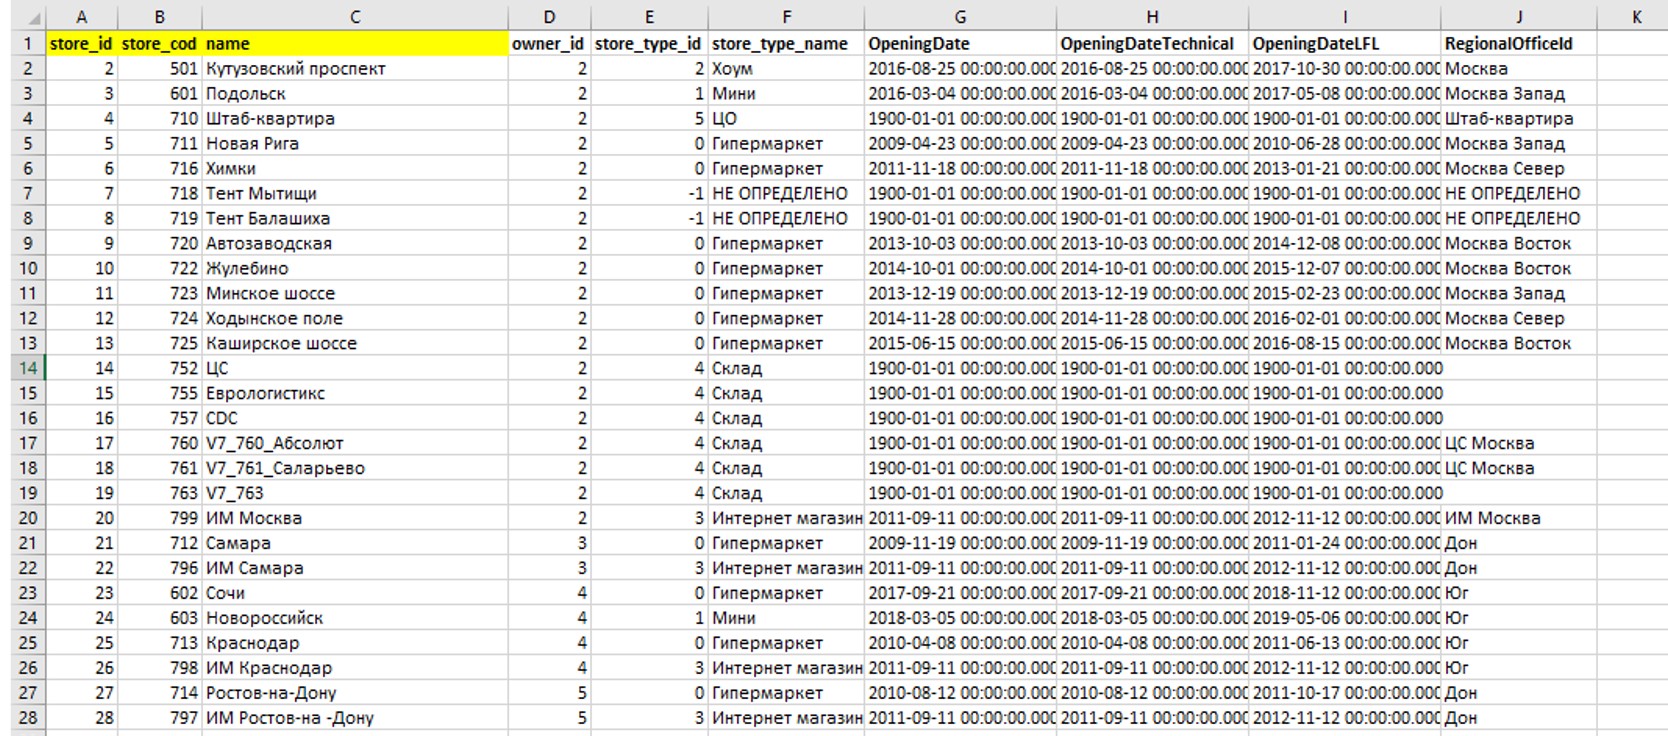Click the yellow name header cell
The image size is (1668, 736).
(354, 44)
